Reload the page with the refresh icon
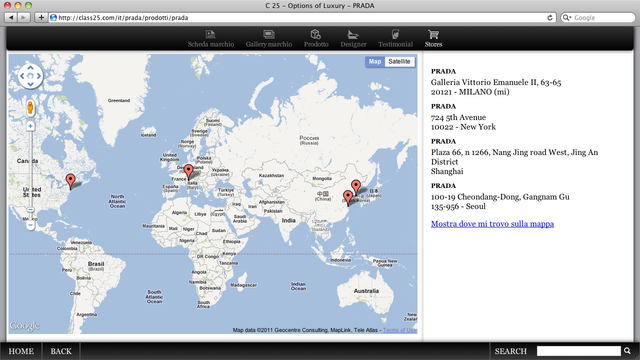The width and height of the screenshot is (640, 360). point(550,18)
